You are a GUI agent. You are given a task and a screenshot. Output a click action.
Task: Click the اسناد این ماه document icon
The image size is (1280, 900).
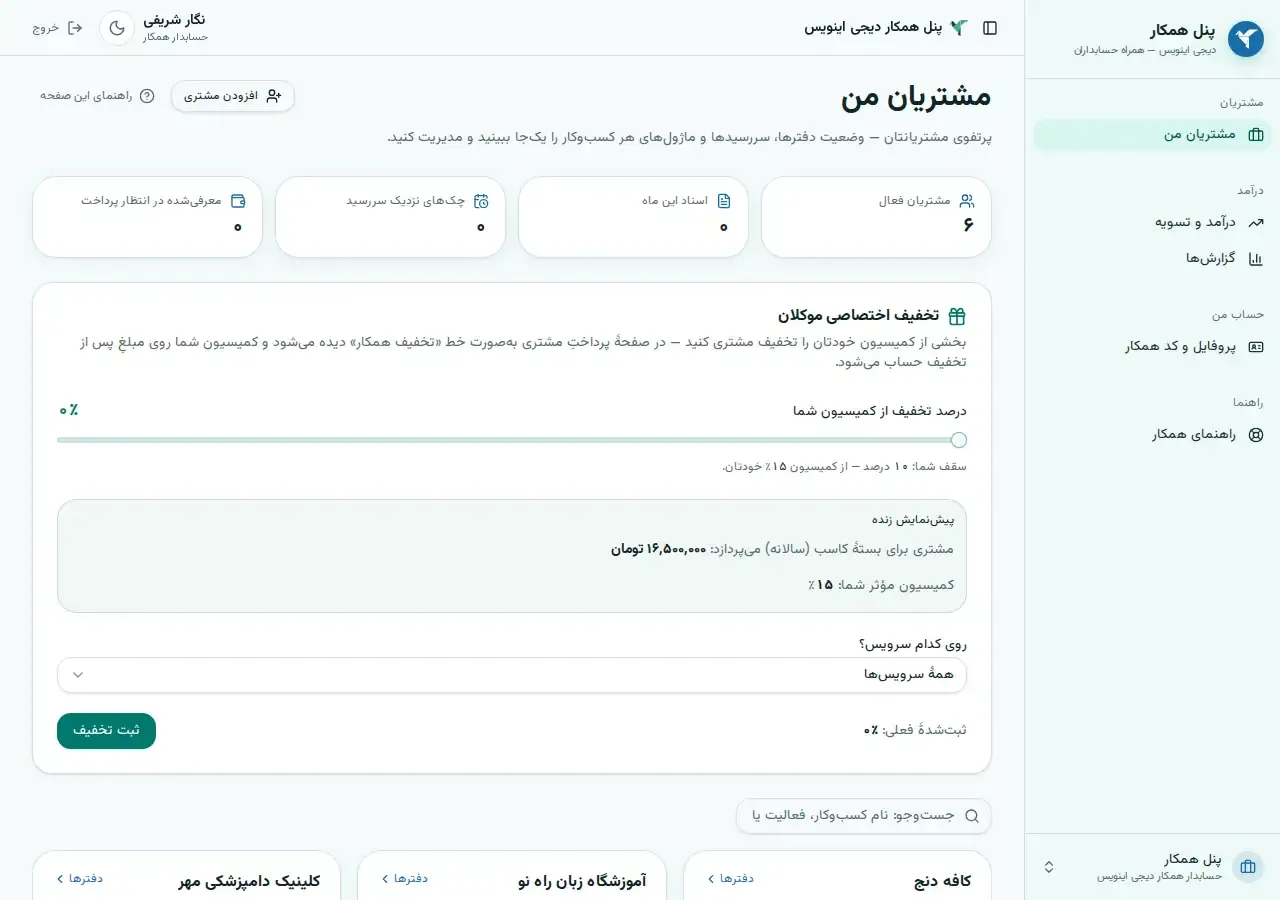724,201
